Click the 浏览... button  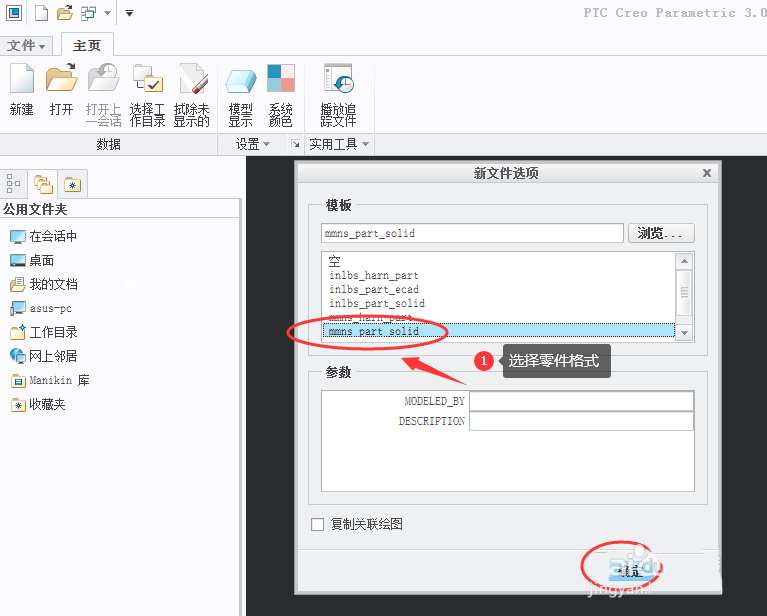pos(661,233)
